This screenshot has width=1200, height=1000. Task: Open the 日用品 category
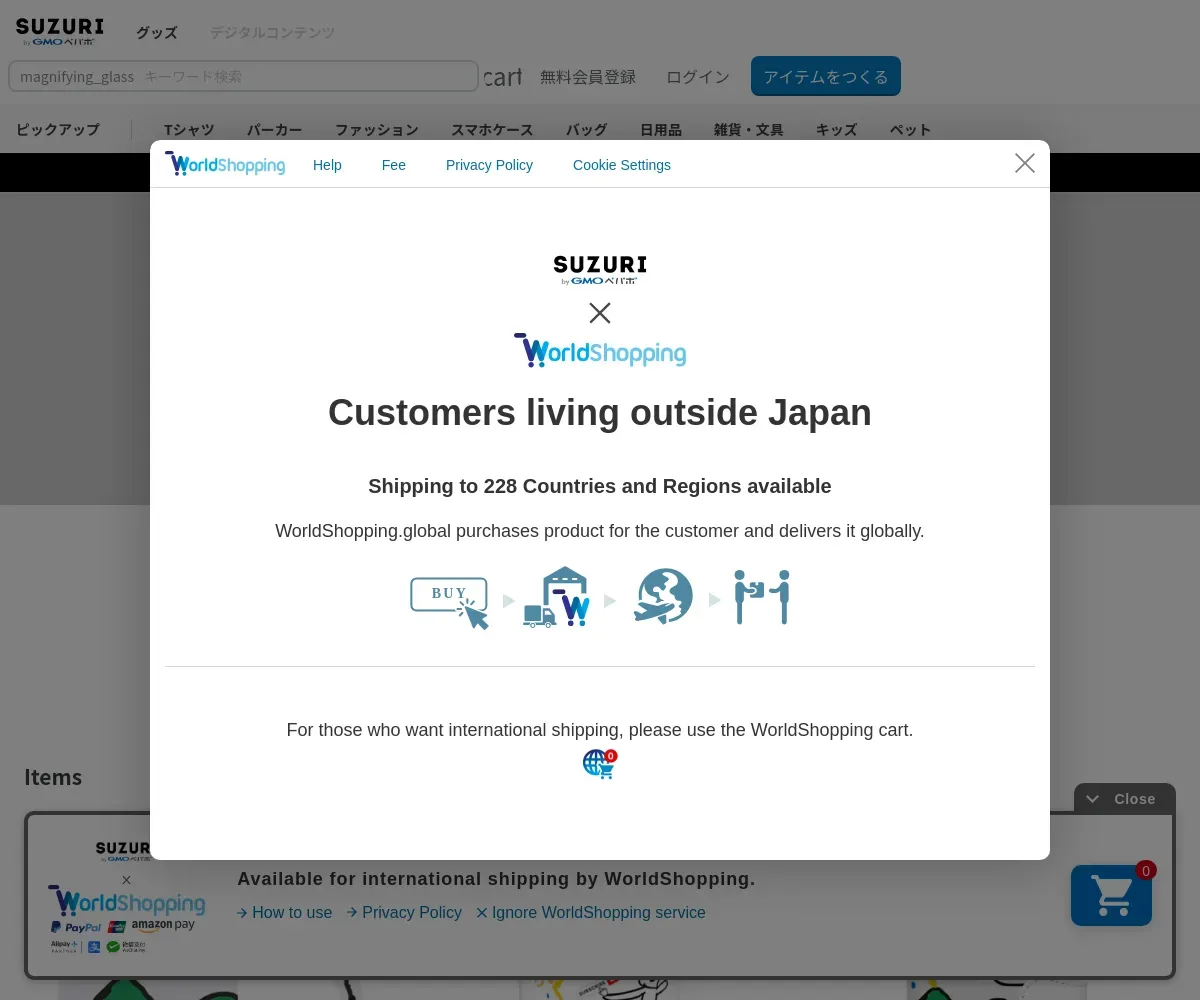click(661, 129)
